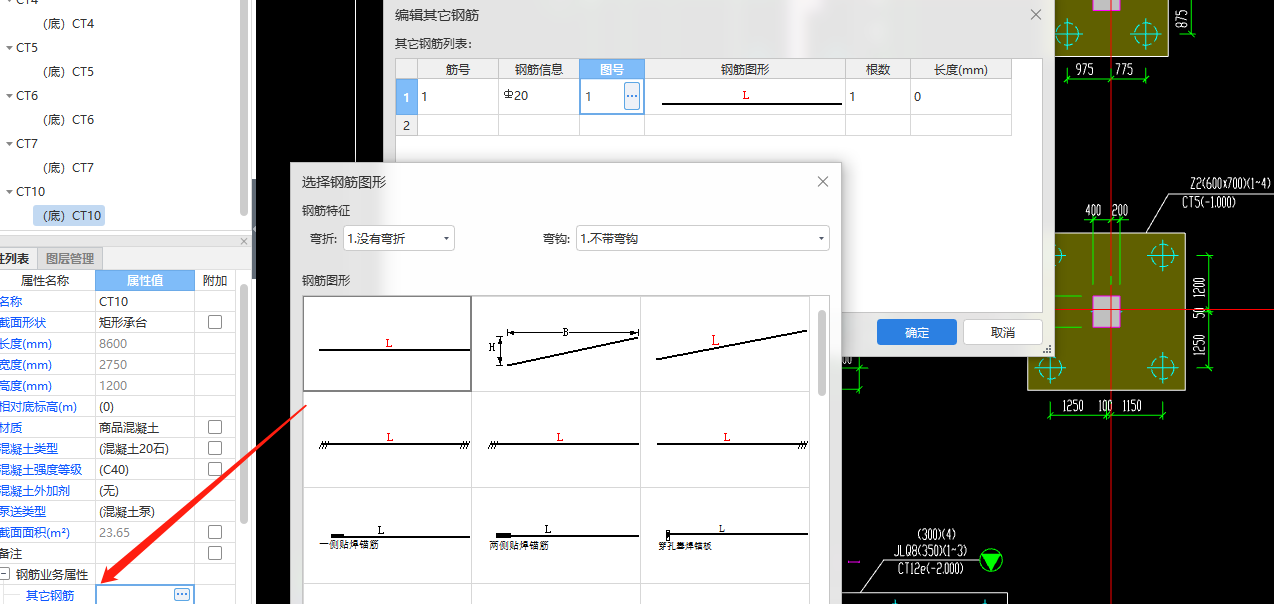Close the 编辑其它钢筋 dialog

1036,14
